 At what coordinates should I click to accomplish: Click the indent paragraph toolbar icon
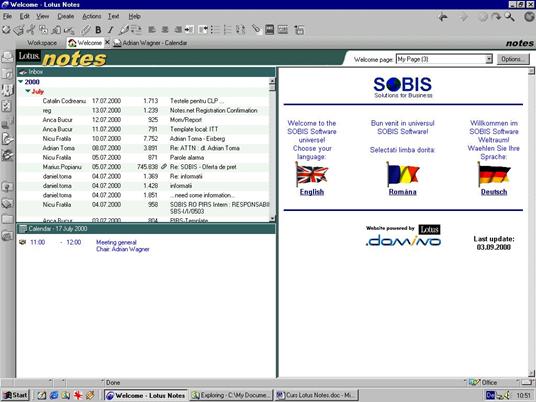point(189,30)
